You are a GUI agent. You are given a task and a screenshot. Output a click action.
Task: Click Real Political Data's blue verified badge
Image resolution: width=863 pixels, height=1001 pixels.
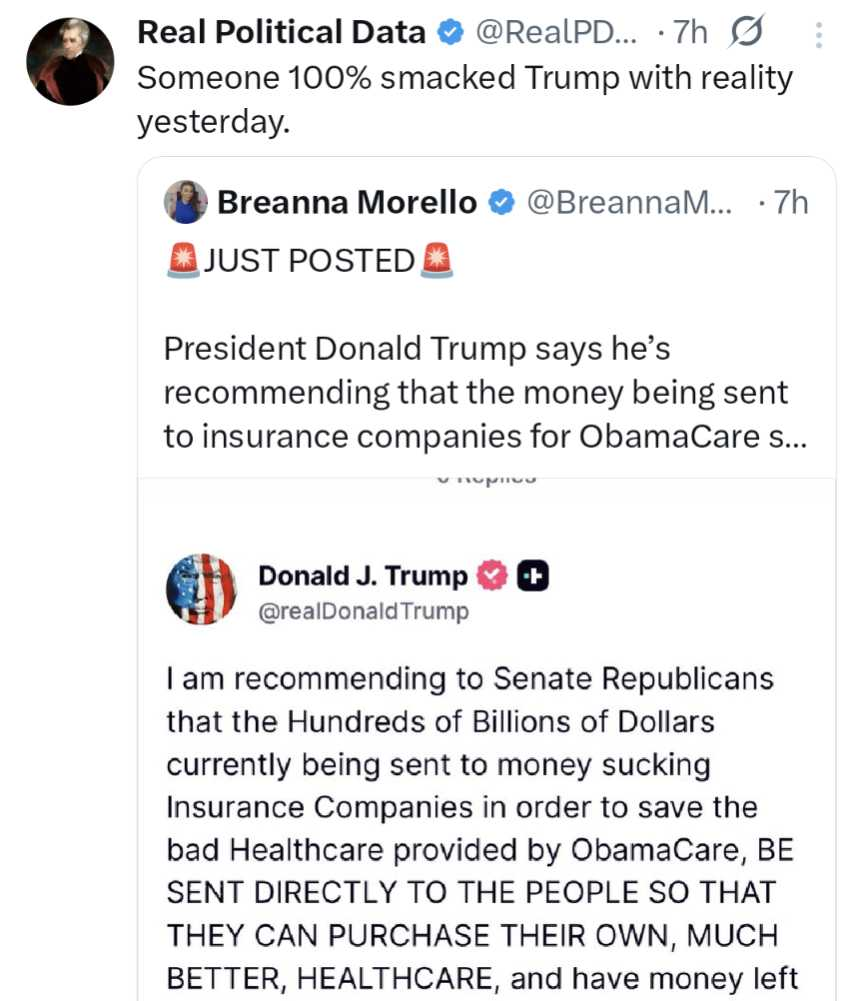(451, 33)
